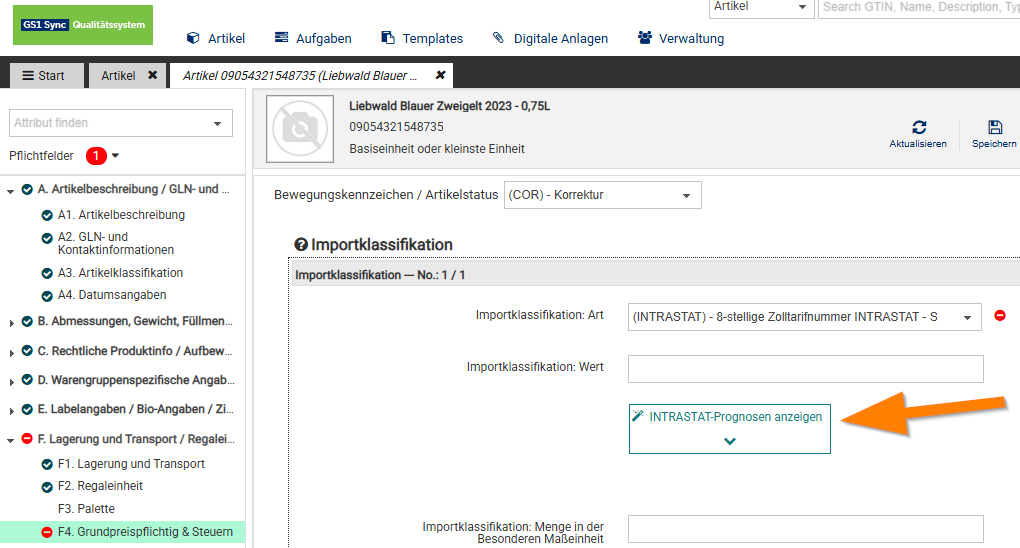Click the green check icon beside F2. Regaleinheit
Image resolution: width=1020 pixels, height=548 pixels.
pyautogui.click(x=47, y=487)
